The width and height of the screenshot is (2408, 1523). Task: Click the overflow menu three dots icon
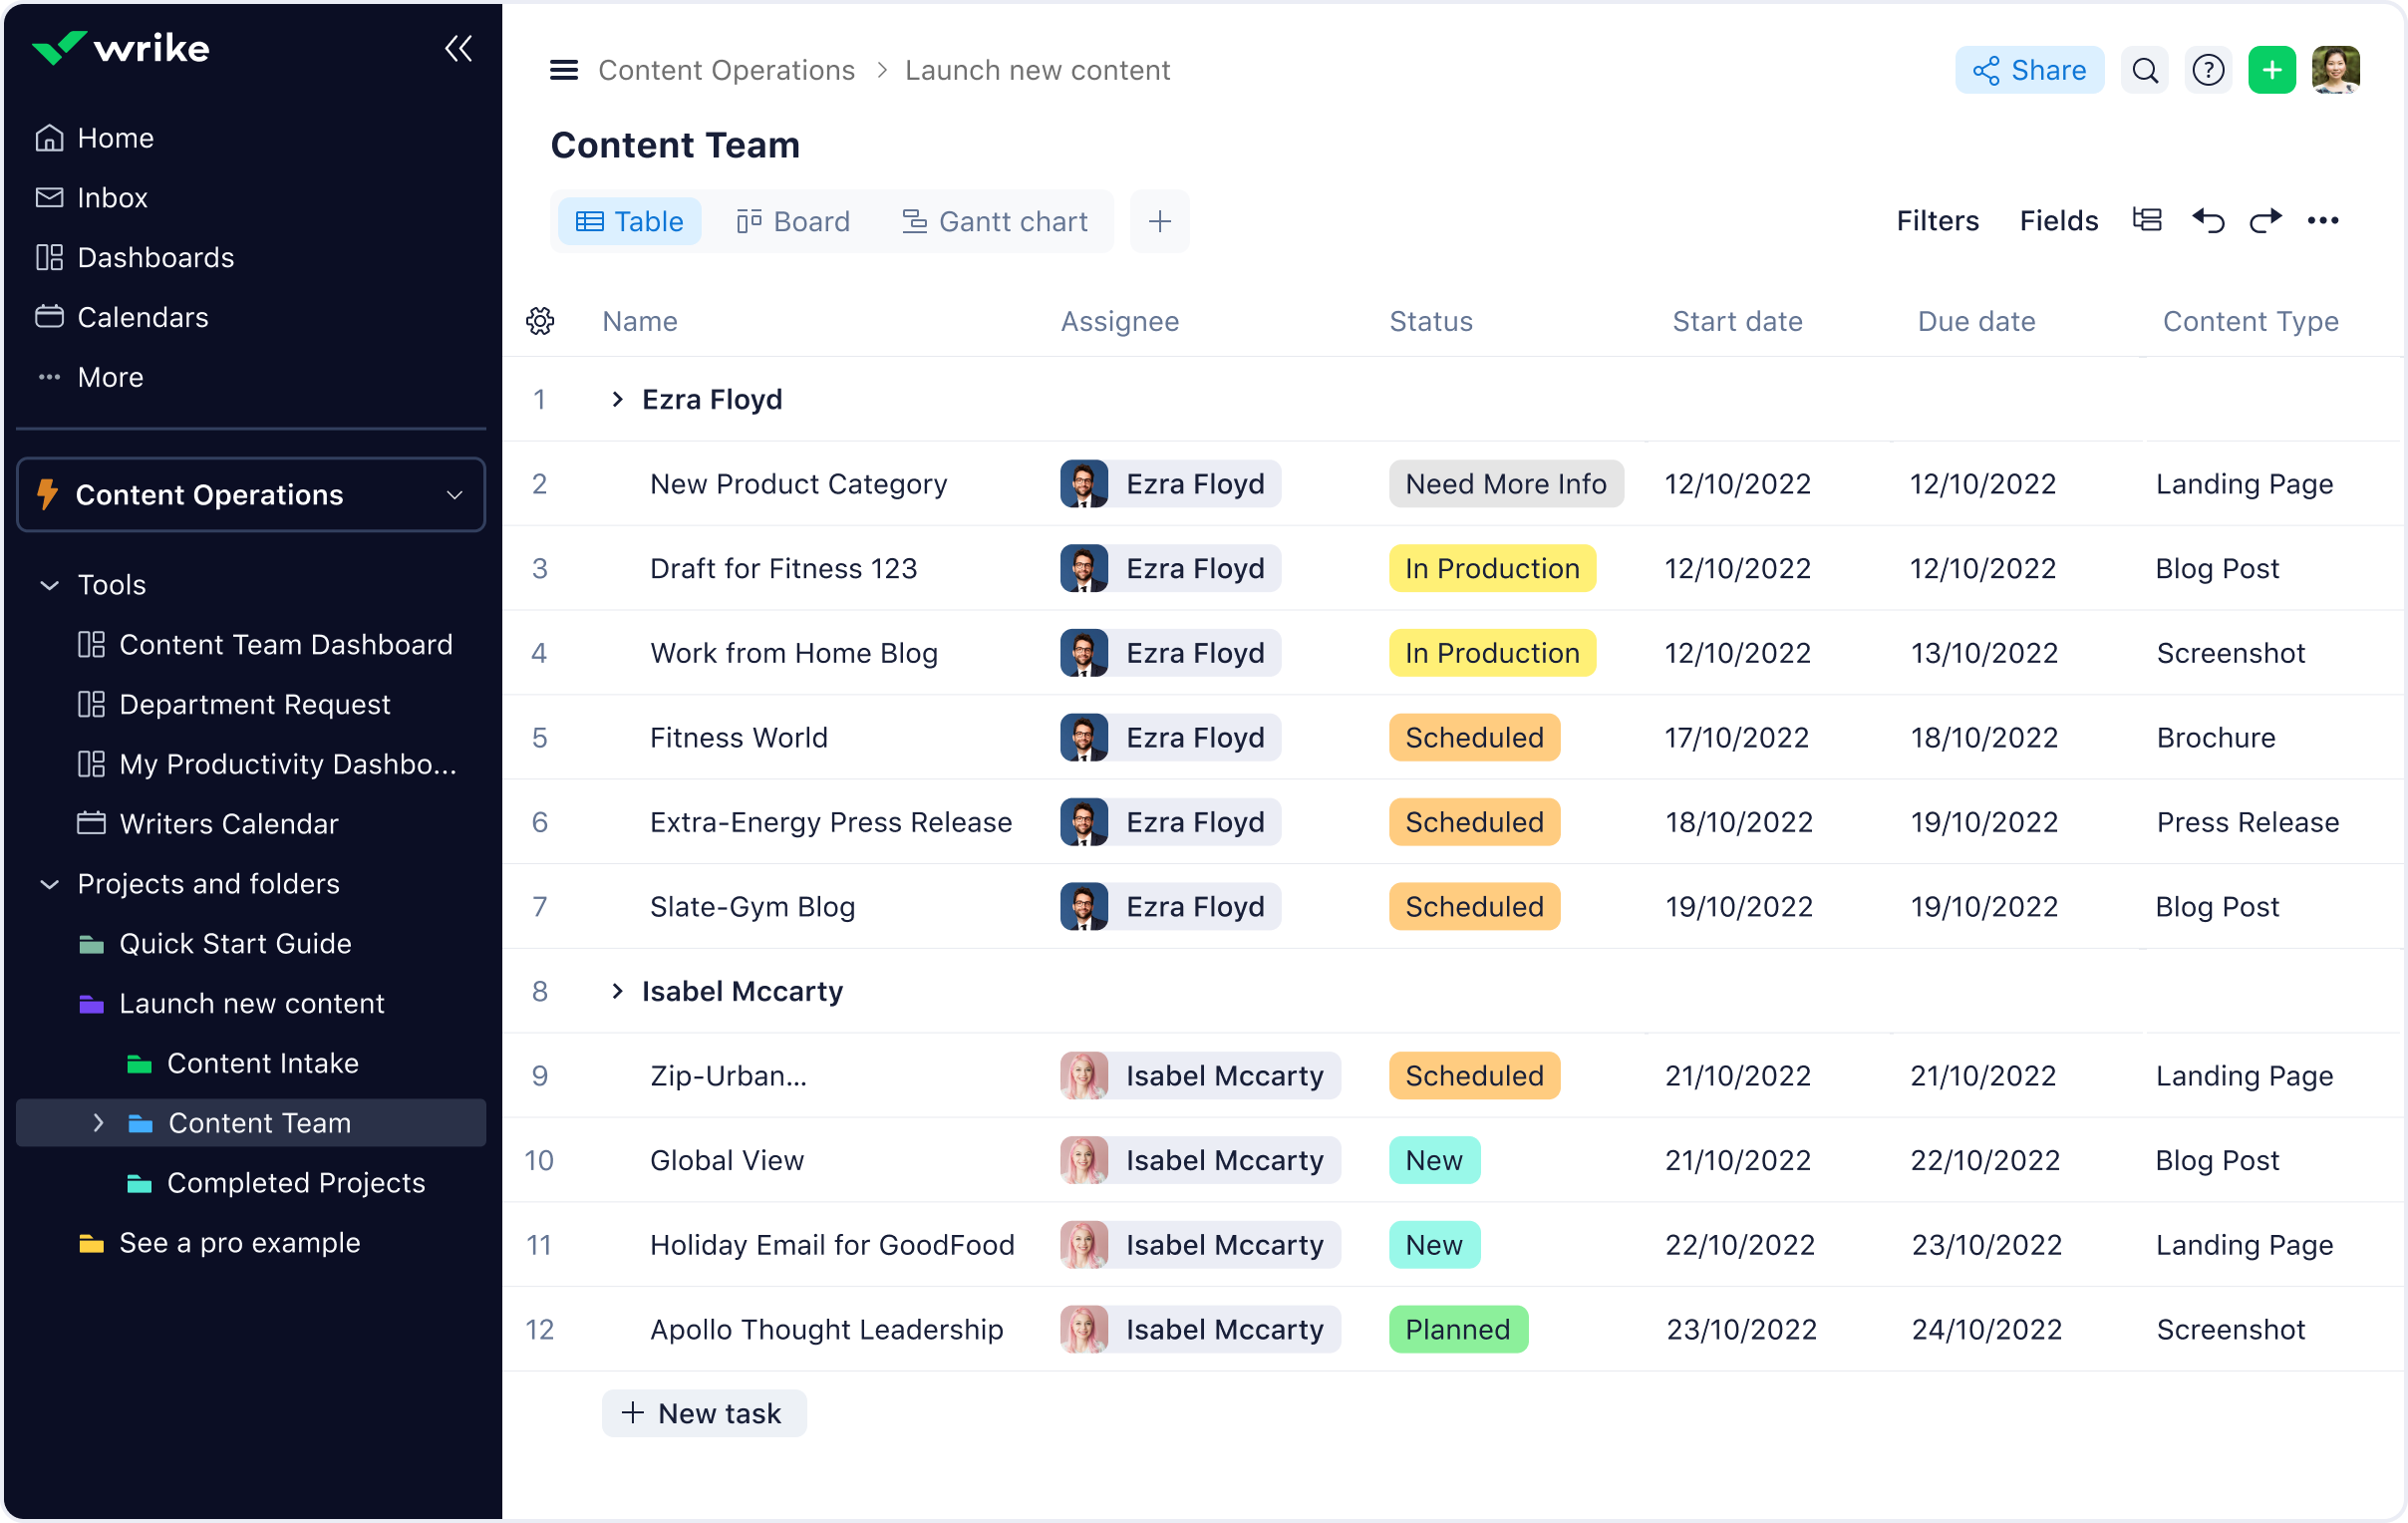pos(2325,219)
